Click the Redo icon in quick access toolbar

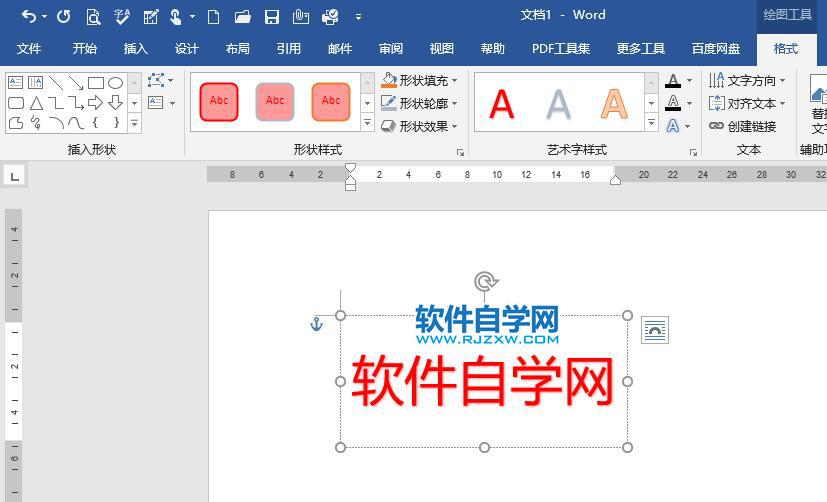[x=64, y=17]
